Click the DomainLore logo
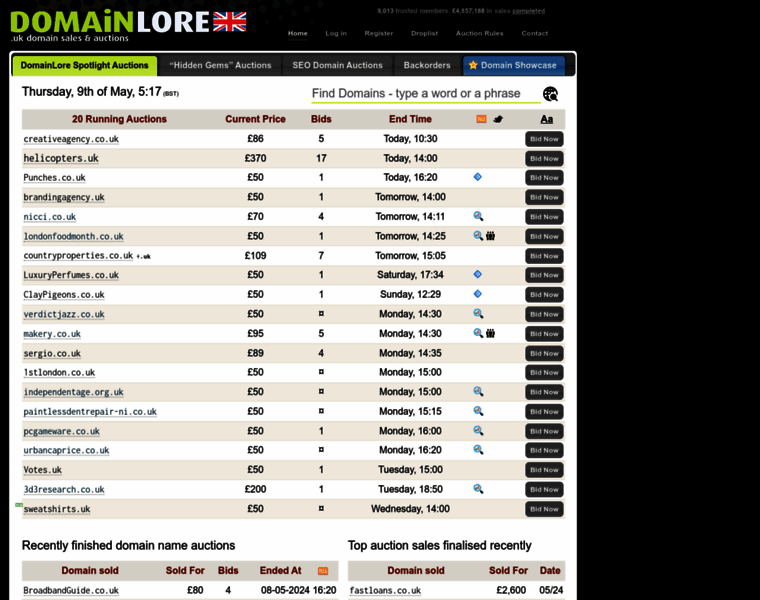The width and height of the screenshot is (760, 600). click(x=128, y=25)
